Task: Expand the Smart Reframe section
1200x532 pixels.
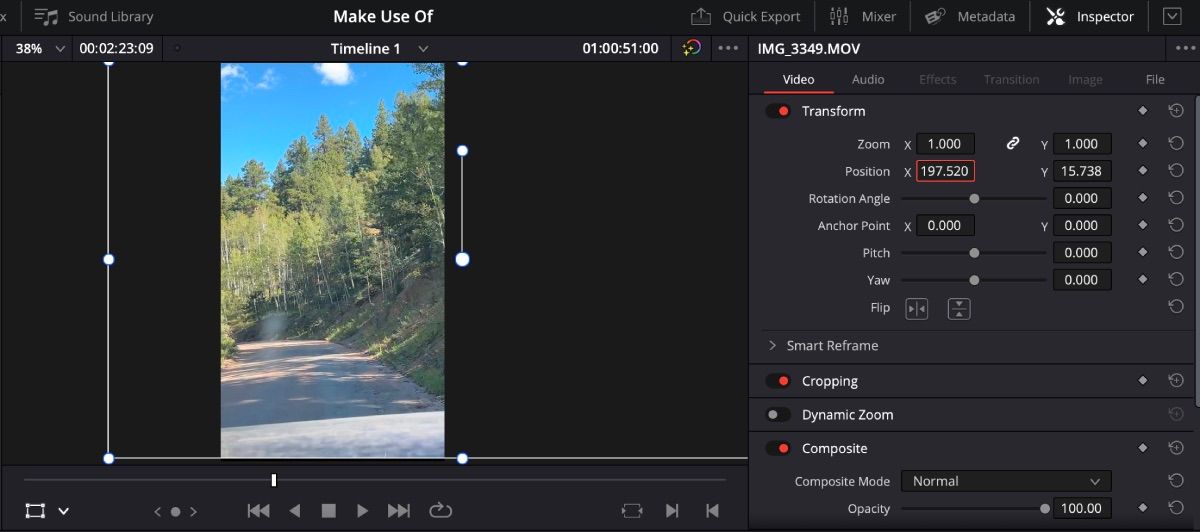Action: point(772,346)
